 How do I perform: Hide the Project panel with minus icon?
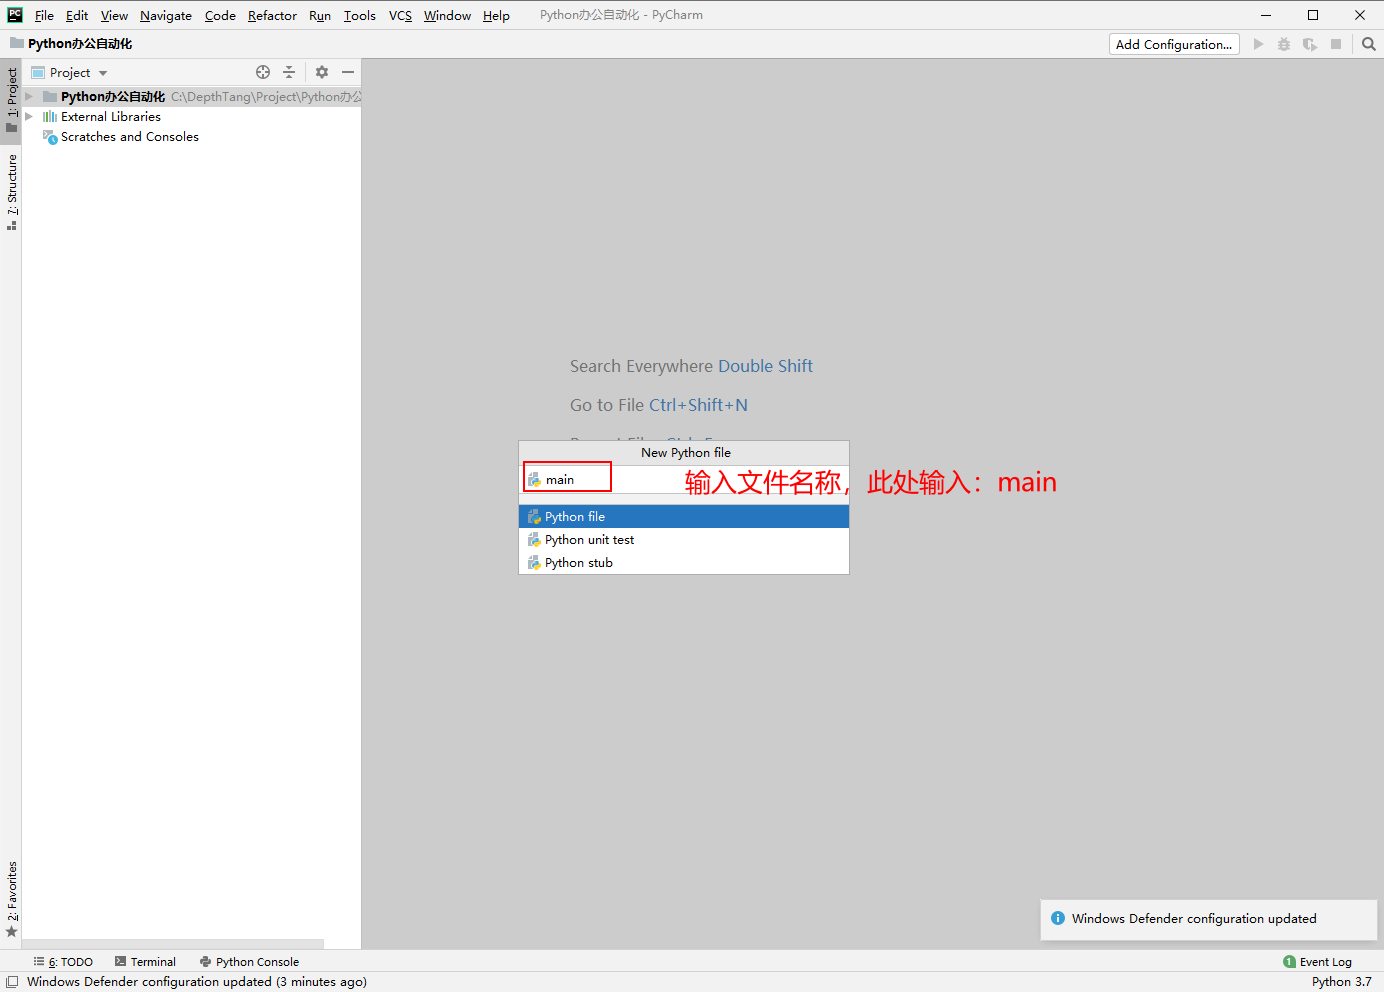click(x=348, y=72)
